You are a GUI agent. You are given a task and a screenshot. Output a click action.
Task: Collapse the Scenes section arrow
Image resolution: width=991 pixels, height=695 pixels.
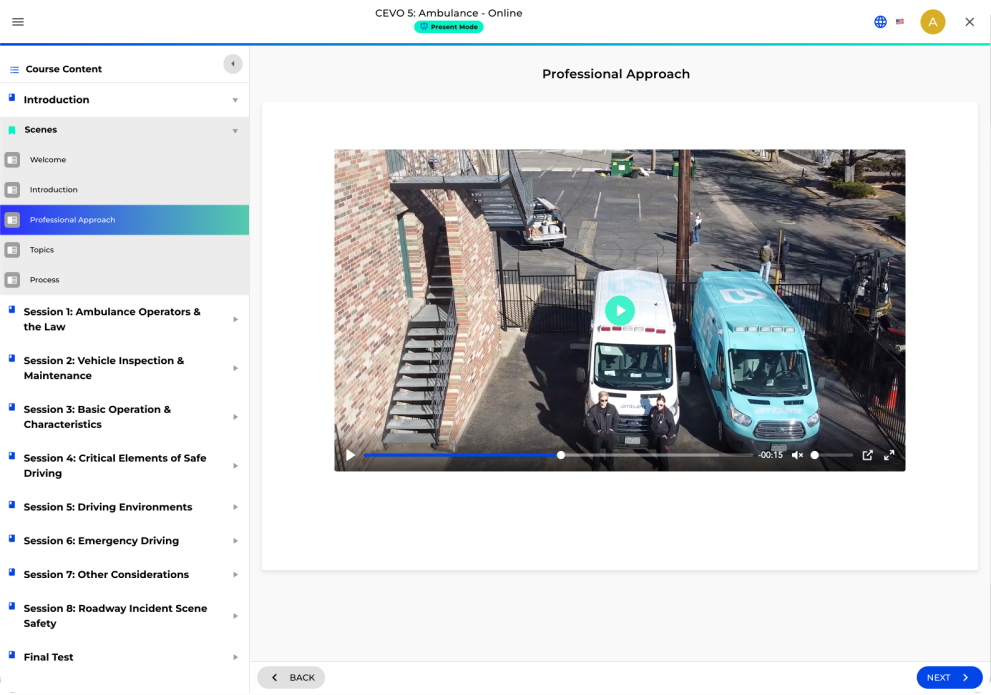tap(235, 131)
